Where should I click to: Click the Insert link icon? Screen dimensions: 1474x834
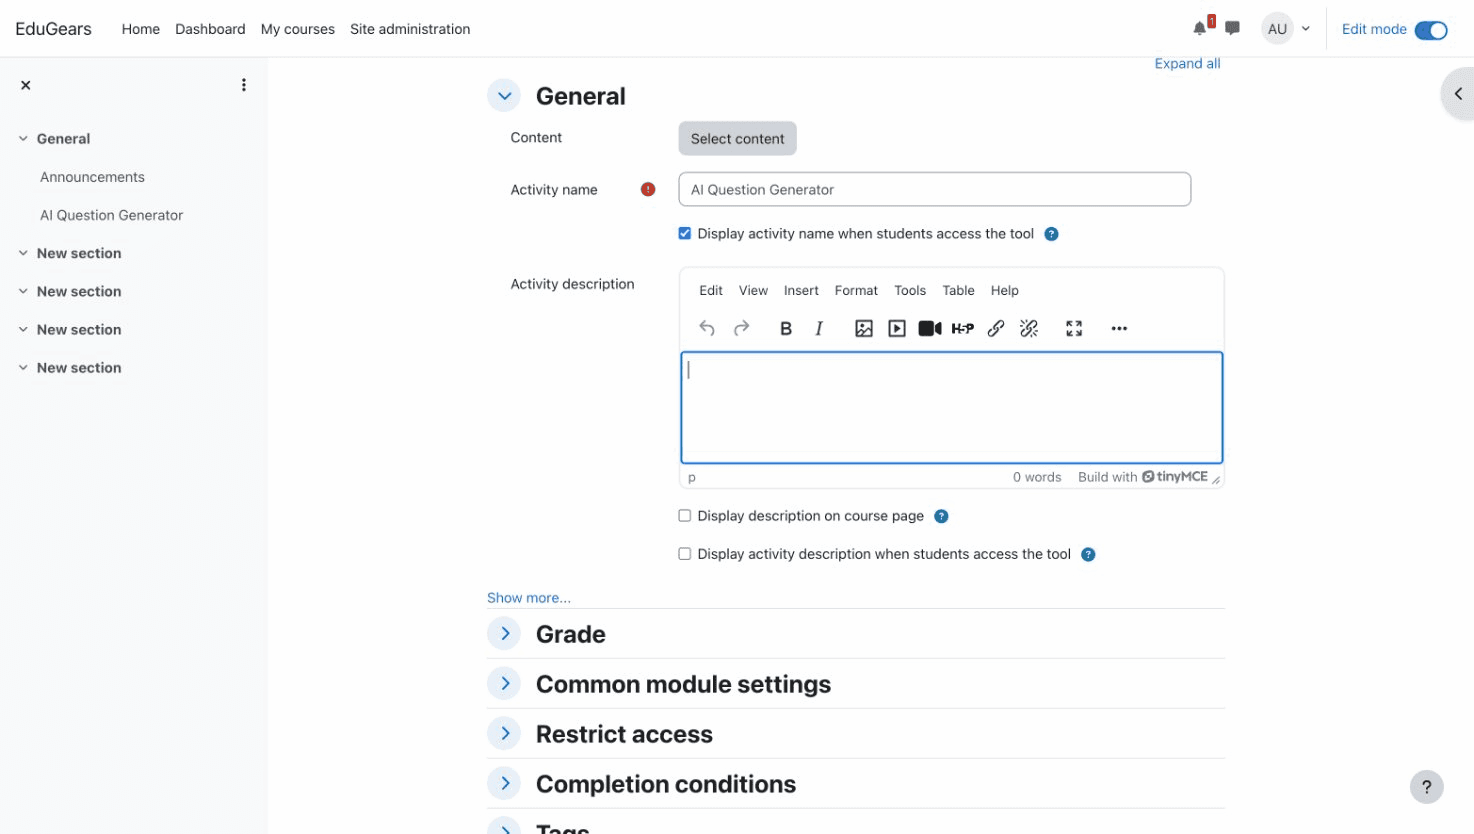(995, 327)
